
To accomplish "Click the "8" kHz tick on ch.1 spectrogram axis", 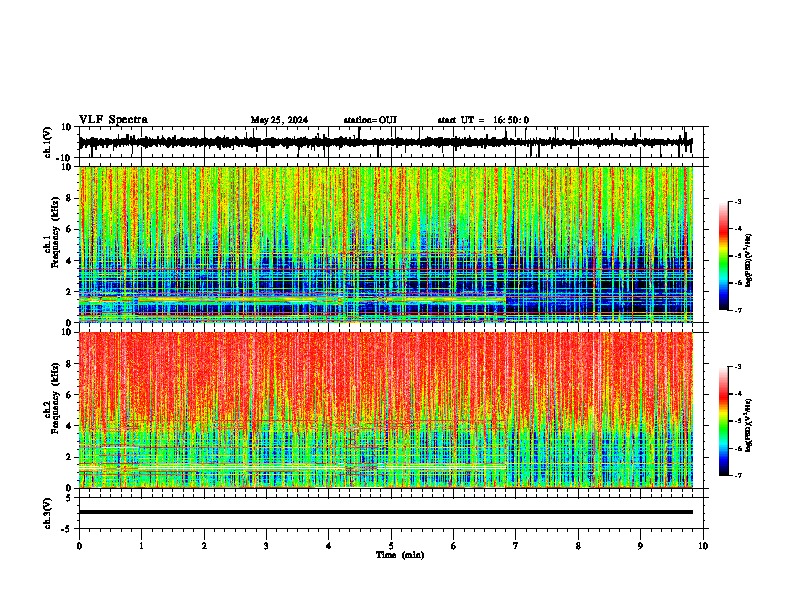I will click(x=70, y=198).
